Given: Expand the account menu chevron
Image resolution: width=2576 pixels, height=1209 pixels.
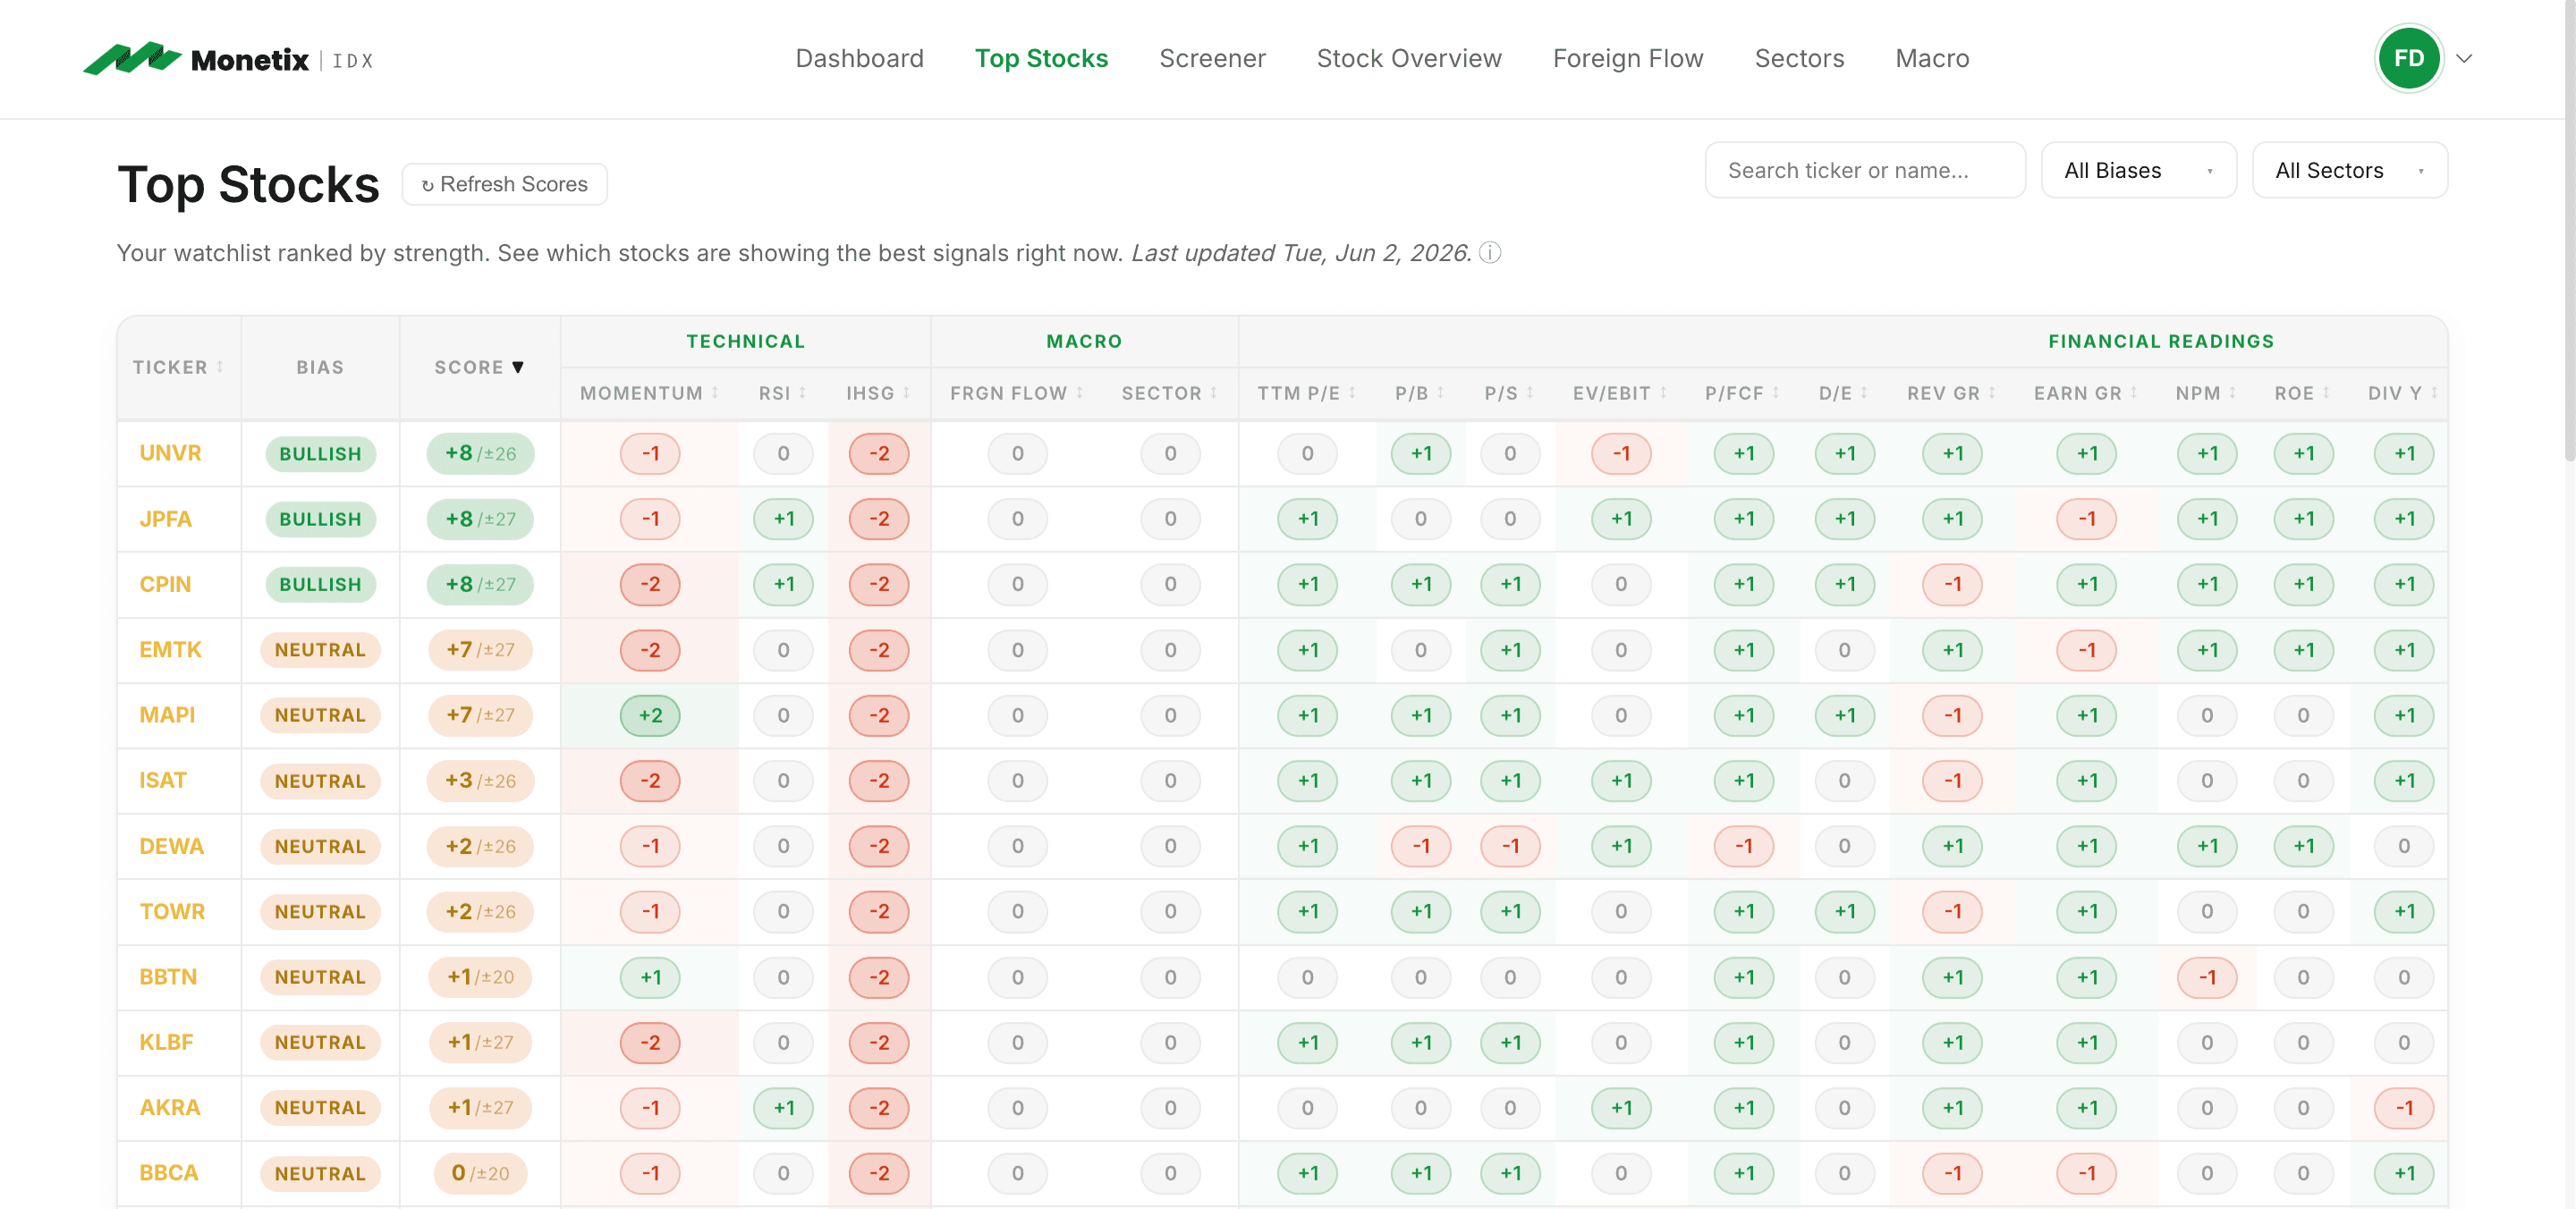Looking at the screenshot, I should [x=2464, y=59].
